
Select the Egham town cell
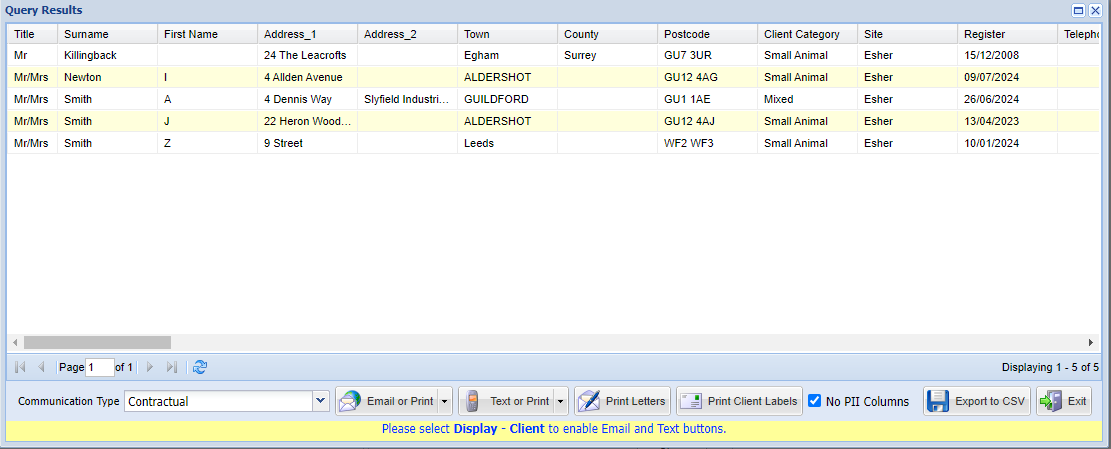click(507, 55)
